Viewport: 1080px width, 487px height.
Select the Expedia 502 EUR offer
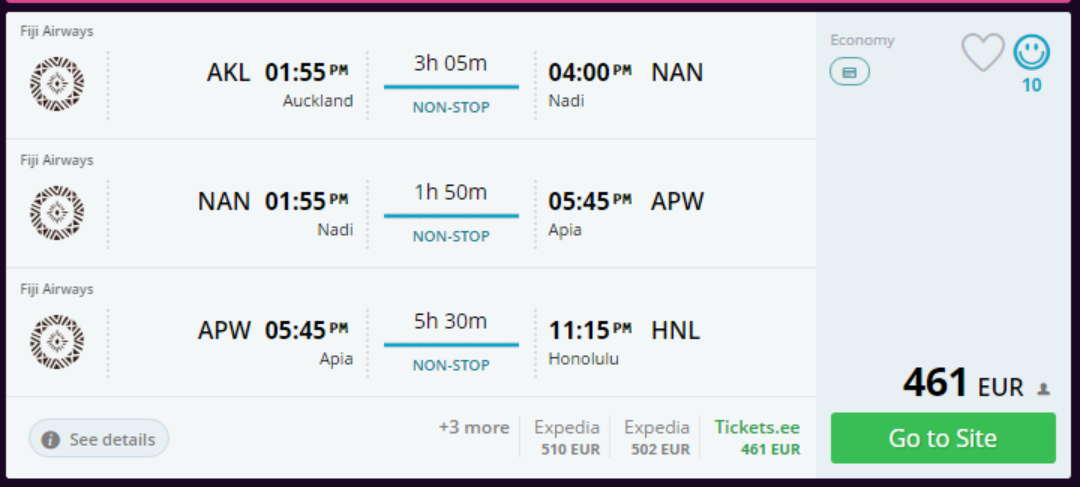tap(657, 438)
